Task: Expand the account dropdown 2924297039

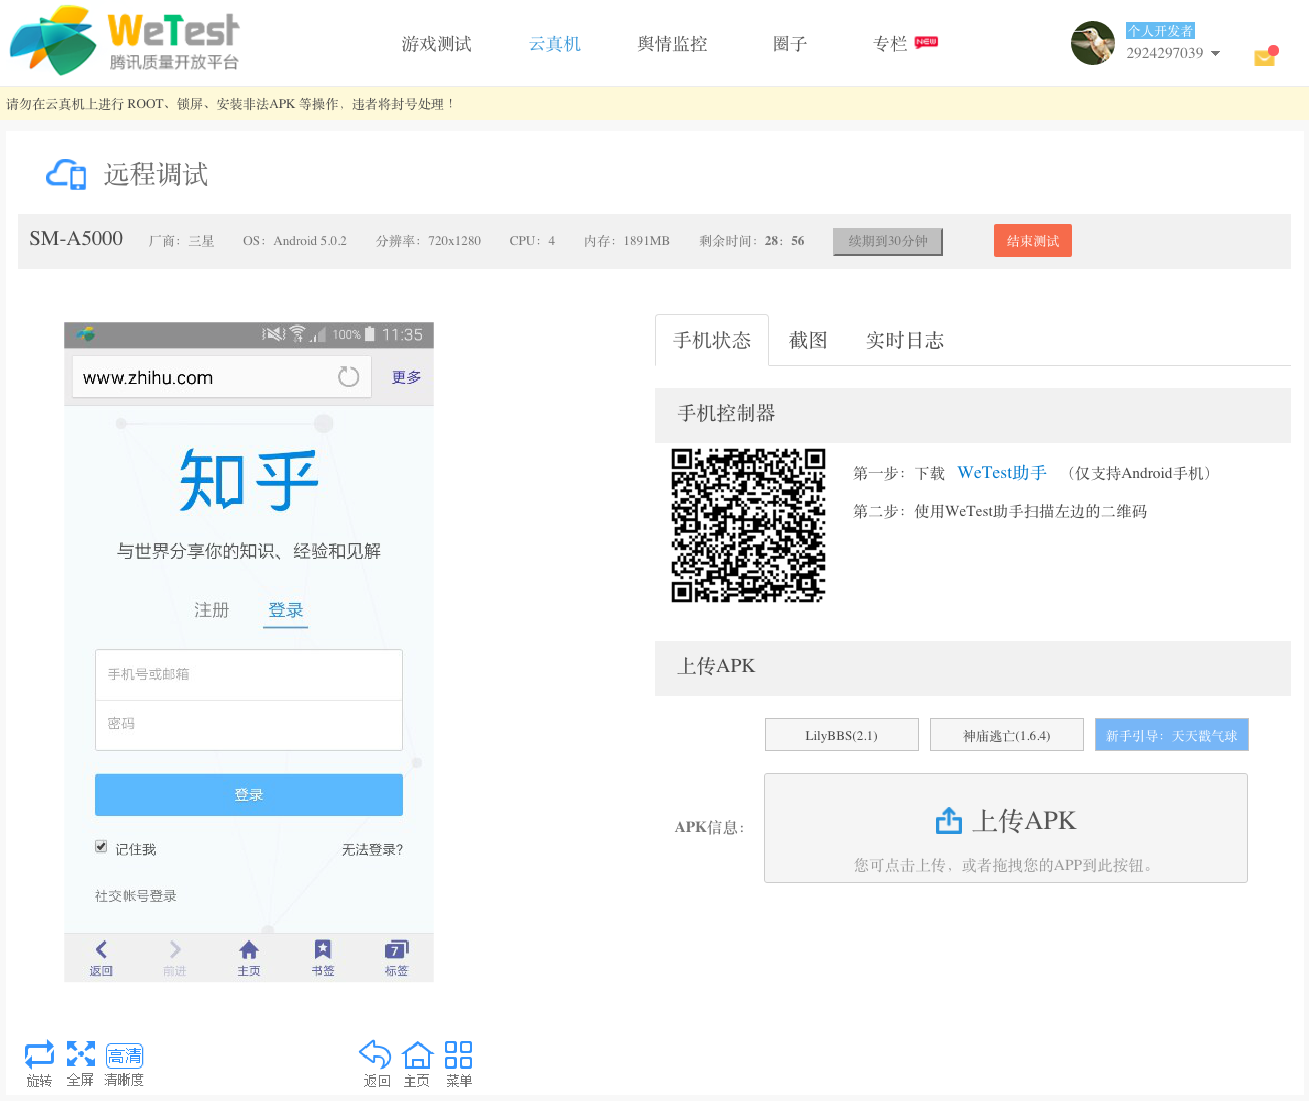Action: click(1173, 53)
